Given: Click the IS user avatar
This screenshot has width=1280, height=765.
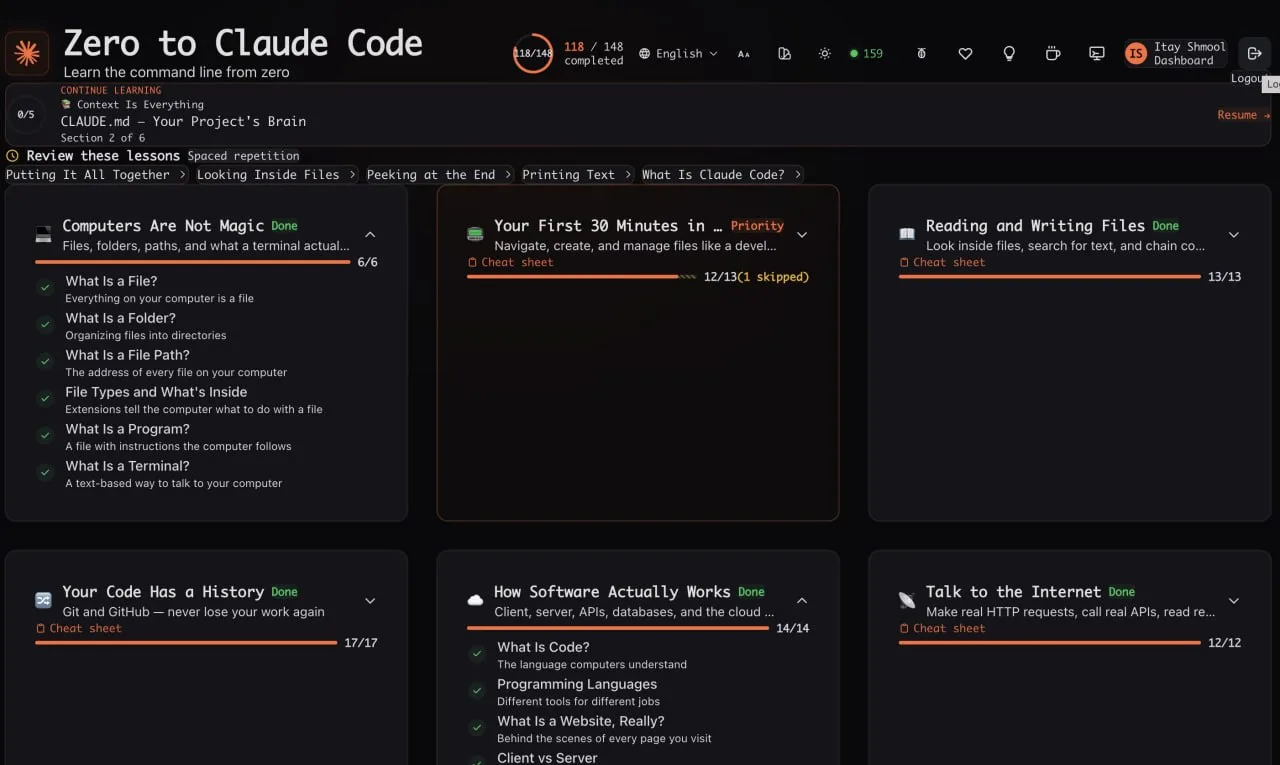Looking at the screenshot, I should pyautogui.click(x=1136, y=54).
